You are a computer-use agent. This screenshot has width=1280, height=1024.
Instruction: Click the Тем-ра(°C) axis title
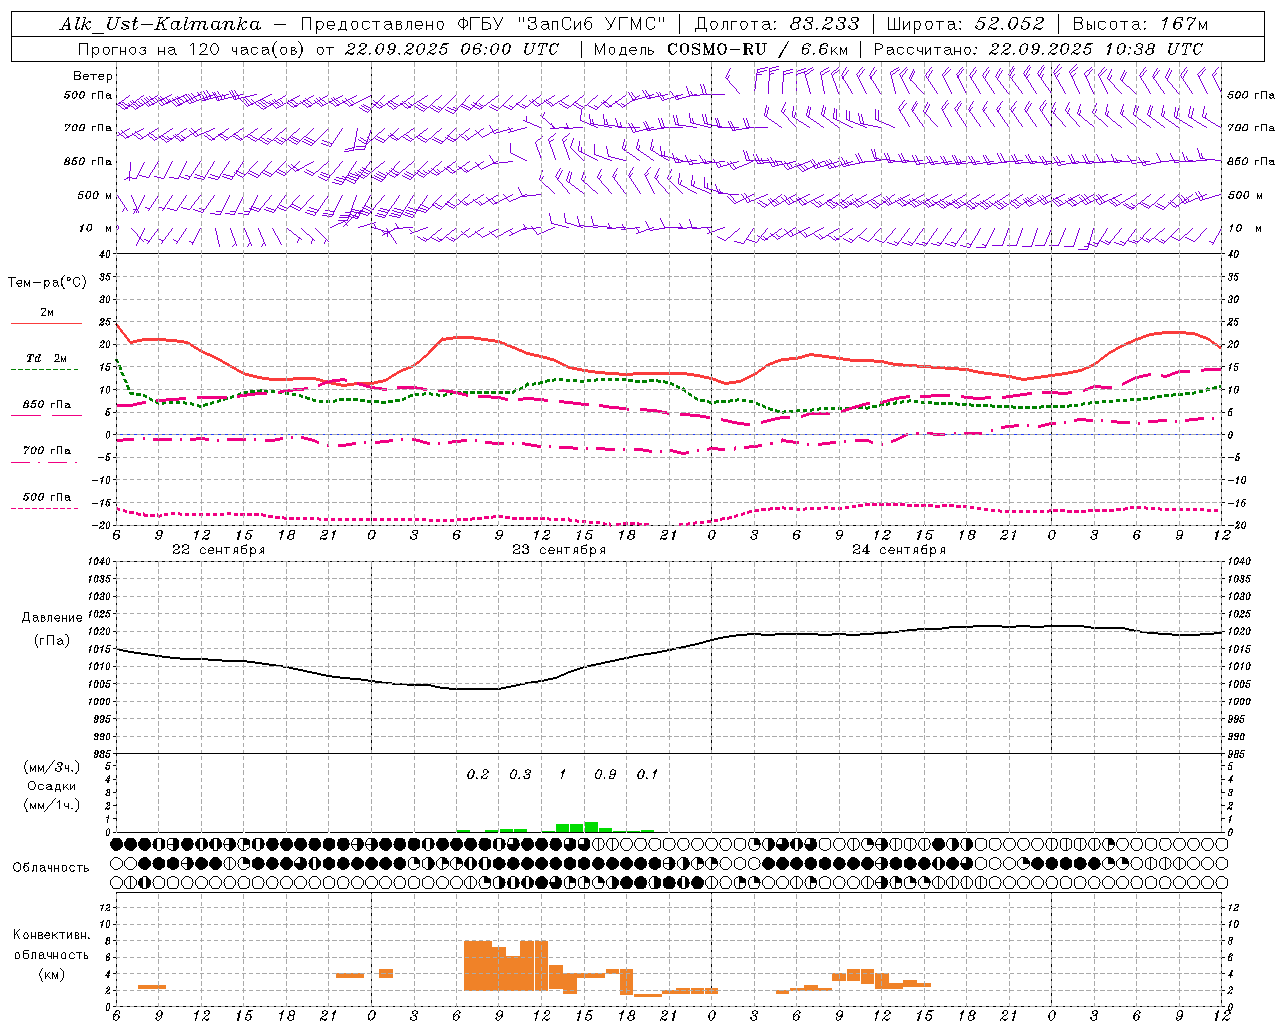point(47,283)
